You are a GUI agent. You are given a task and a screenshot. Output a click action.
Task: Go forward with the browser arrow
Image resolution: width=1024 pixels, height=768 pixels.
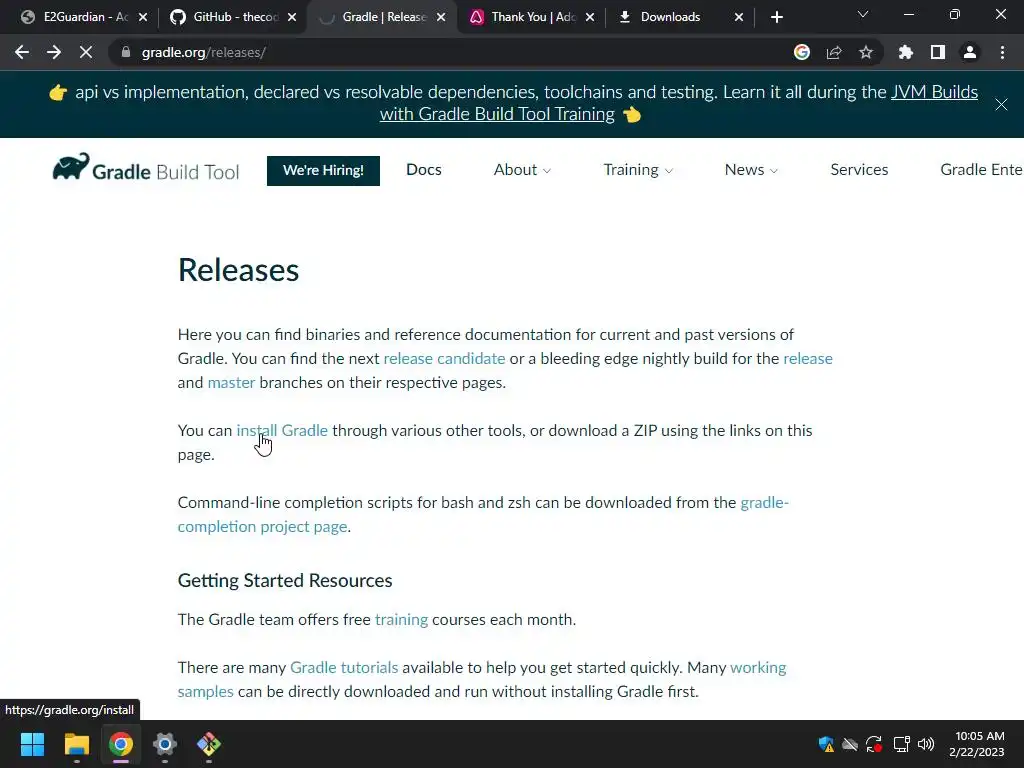pyautogui.click(x=54, y=52)
